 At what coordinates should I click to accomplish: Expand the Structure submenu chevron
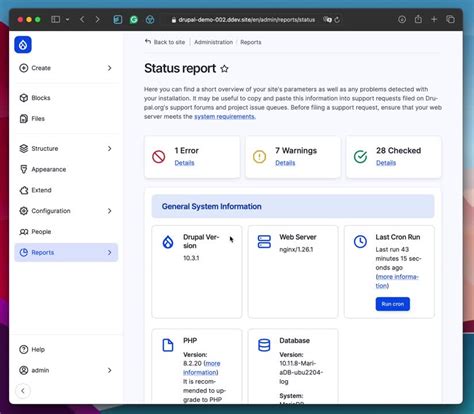point(109,149)
